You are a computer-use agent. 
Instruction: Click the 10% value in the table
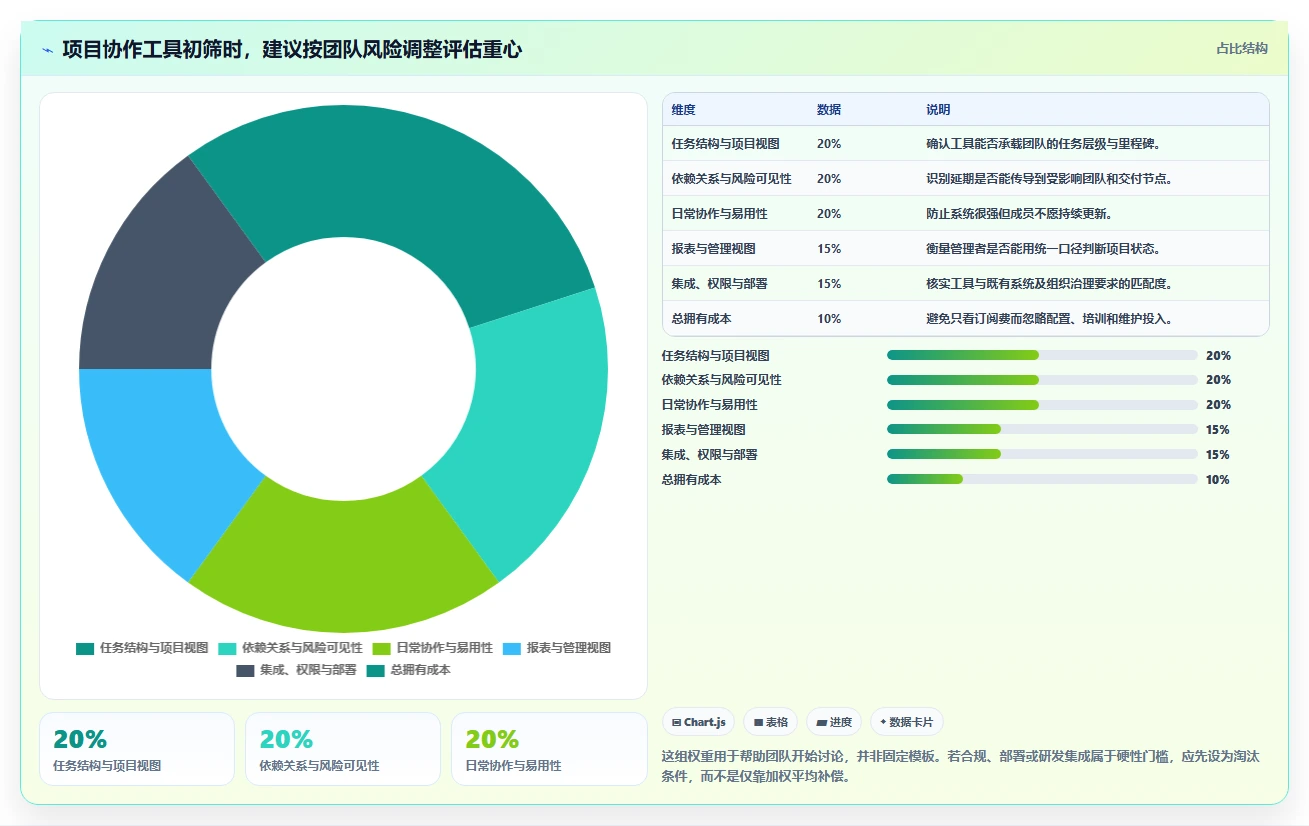[829, 319]
